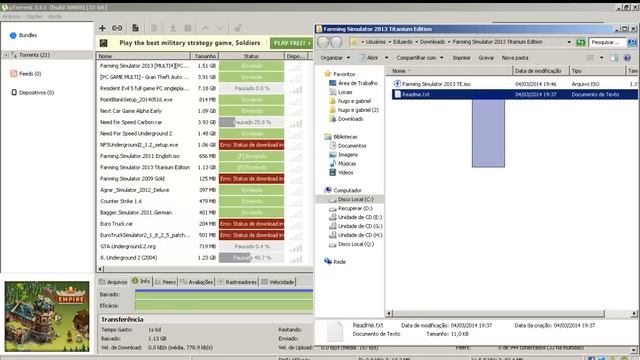Click the greyed Start download arrow icon
This screenshot has width=640, height=360.
[x=173, y=28]
